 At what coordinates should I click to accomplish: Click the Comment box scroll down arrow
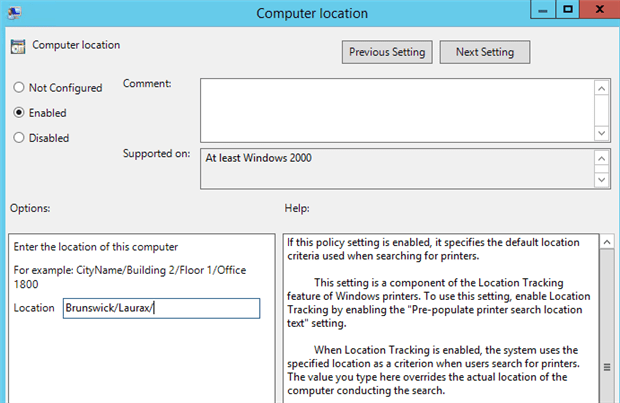click(x=601, y=132)
